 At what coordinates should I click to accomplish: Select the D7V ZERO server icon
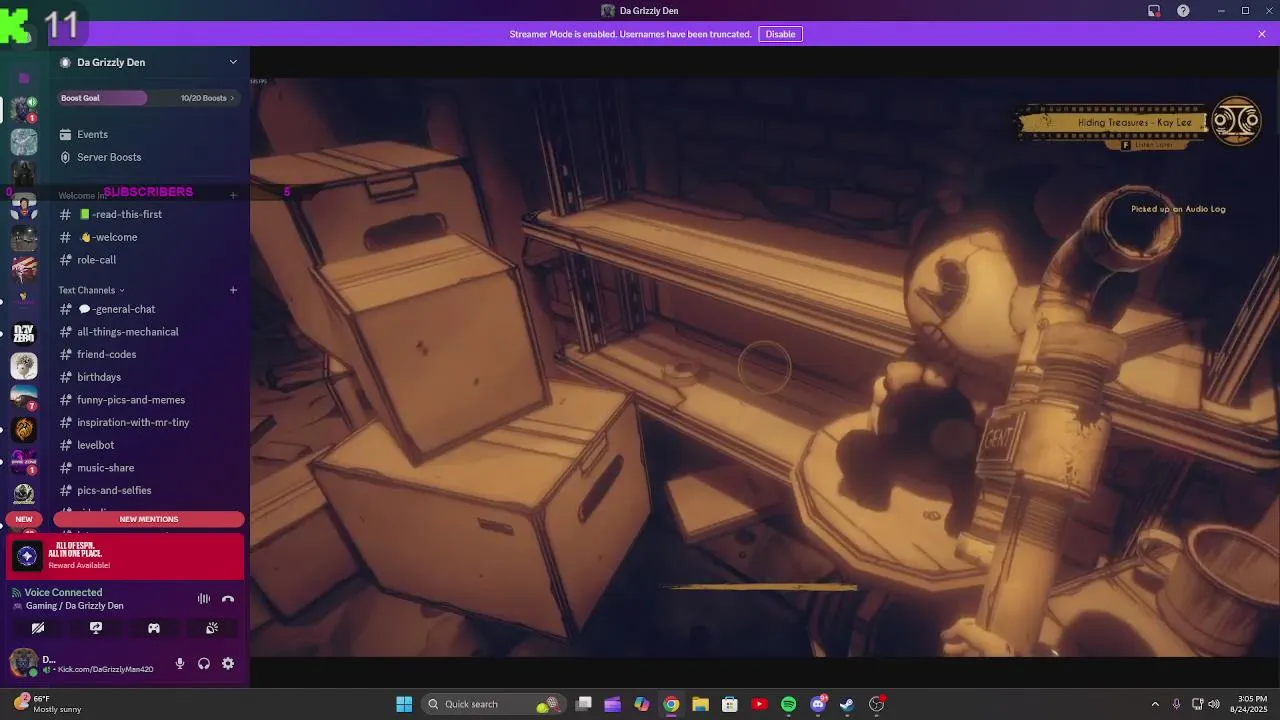24,334
